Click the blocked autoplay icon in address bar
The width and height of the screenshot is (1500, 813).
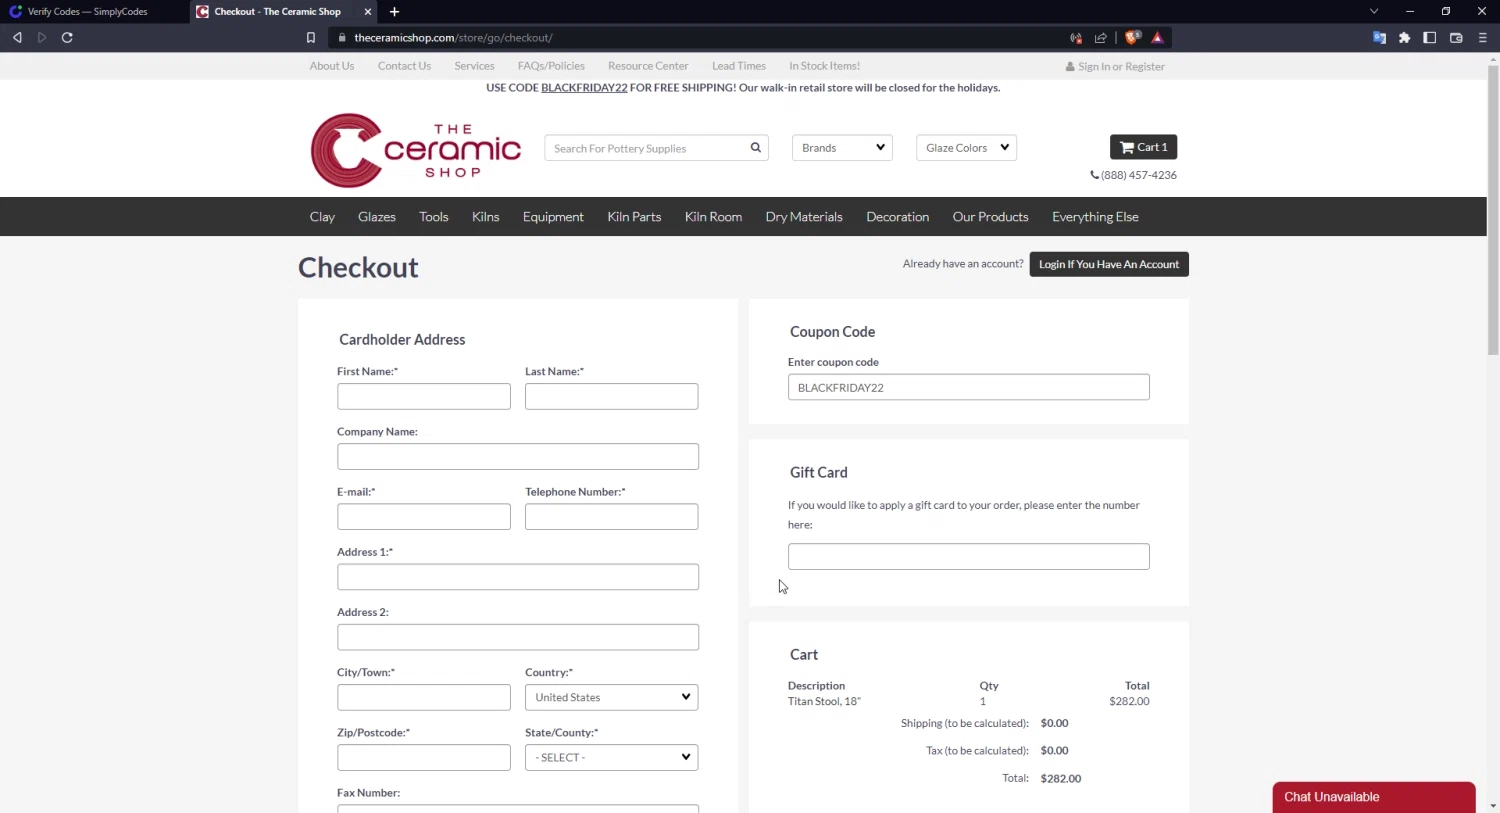(1076, 38)
